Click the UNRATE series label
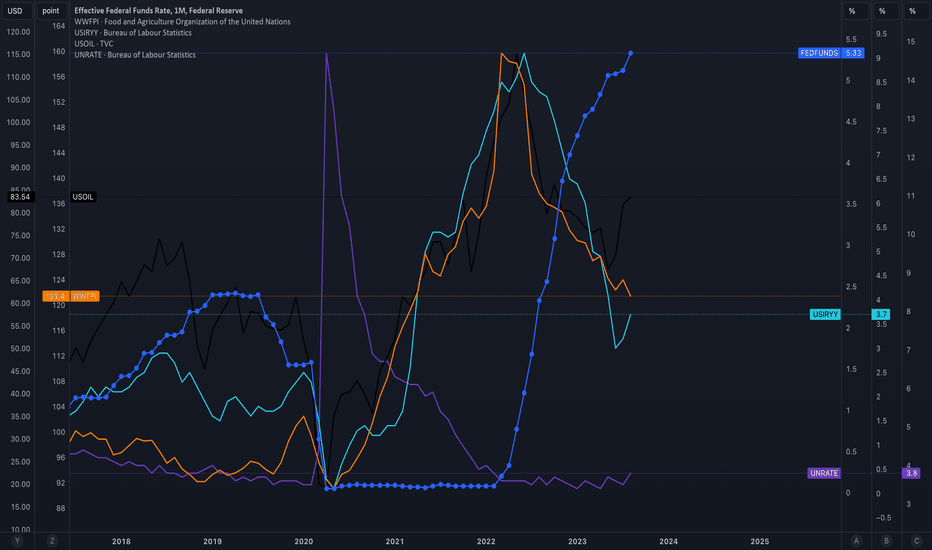The height and width of the screenshot is (550, 932). [x=824, y=473]
